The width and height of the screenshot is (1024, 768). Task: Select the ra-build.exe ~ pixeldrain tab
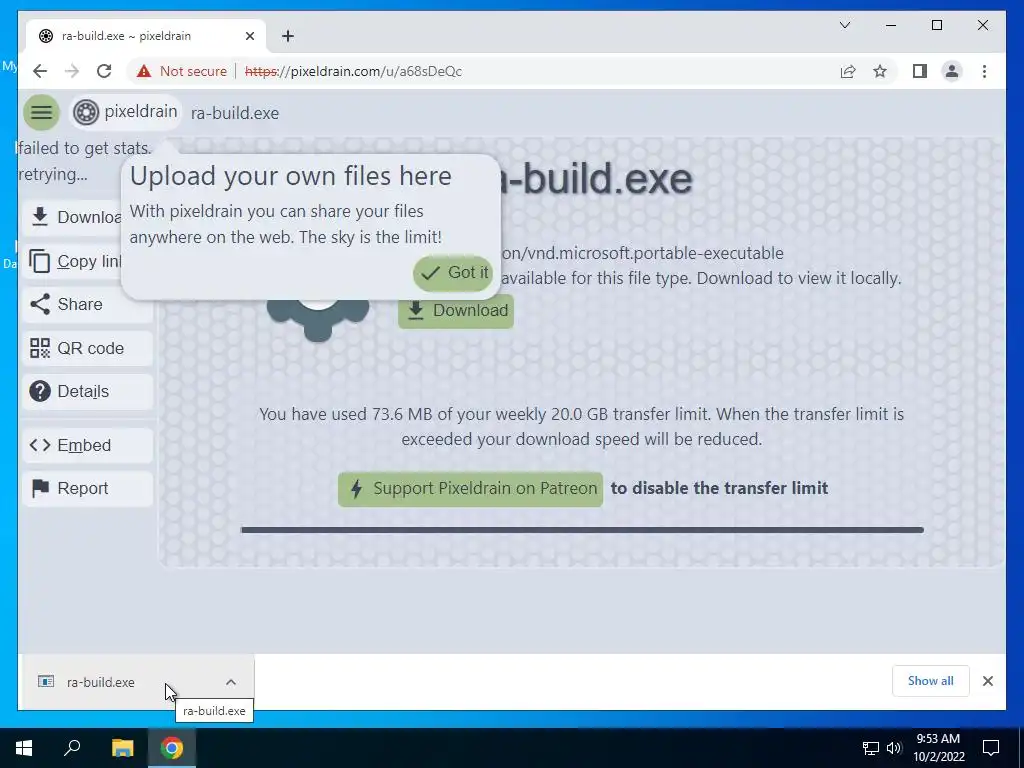coord(146,36)
